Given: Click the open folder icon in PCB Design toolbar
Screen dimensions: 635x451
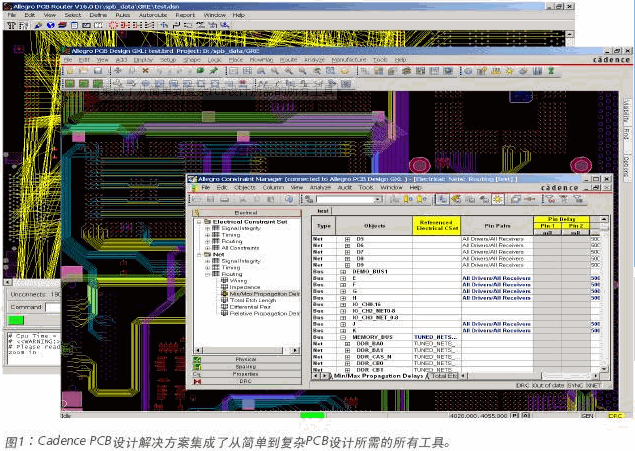Looking at the screenshot, I should coord(83,71).
